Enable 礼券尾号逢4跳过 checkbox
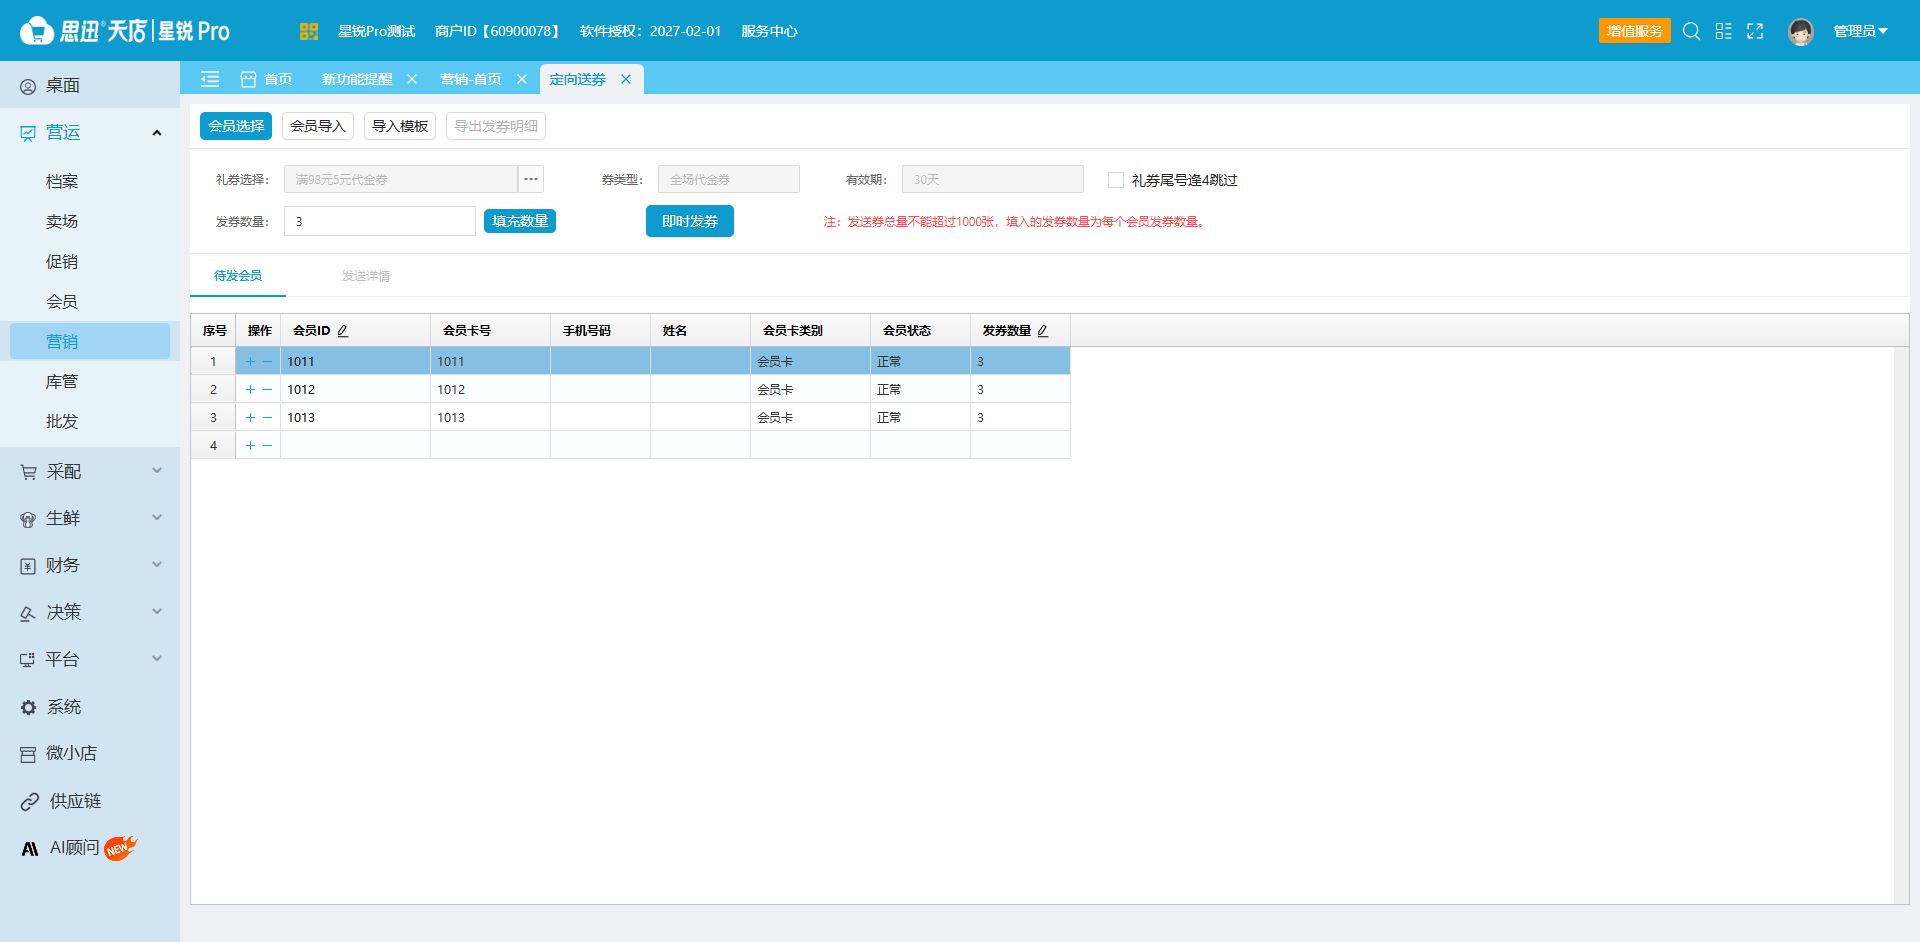This screenshot has height=942, width=1920. click(1116, 180)
